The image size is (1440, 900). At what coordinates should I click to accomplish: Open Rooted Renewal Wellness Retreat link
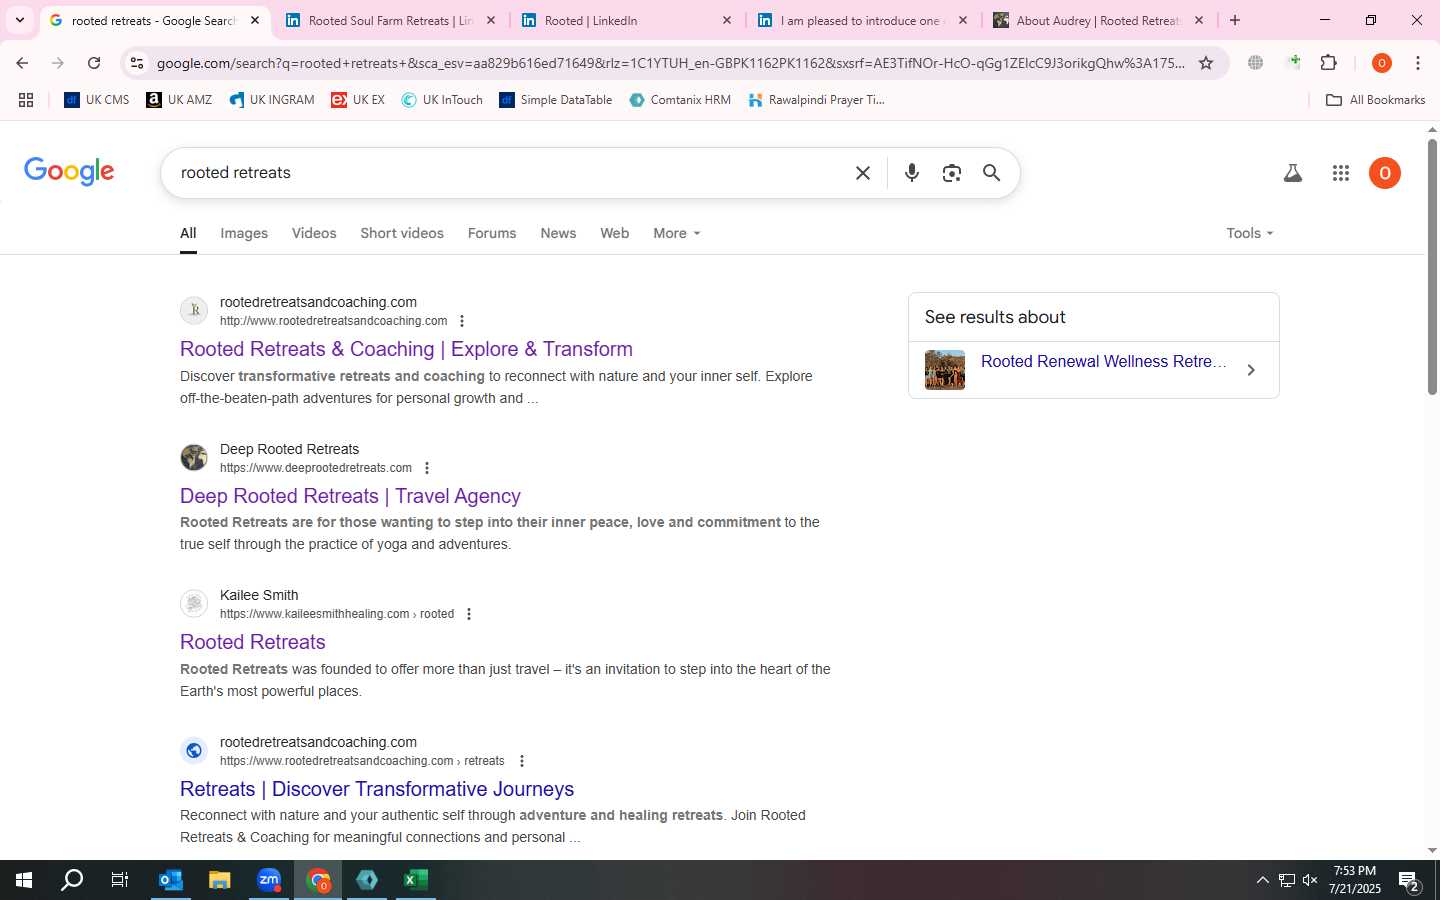coord(1103,362)
